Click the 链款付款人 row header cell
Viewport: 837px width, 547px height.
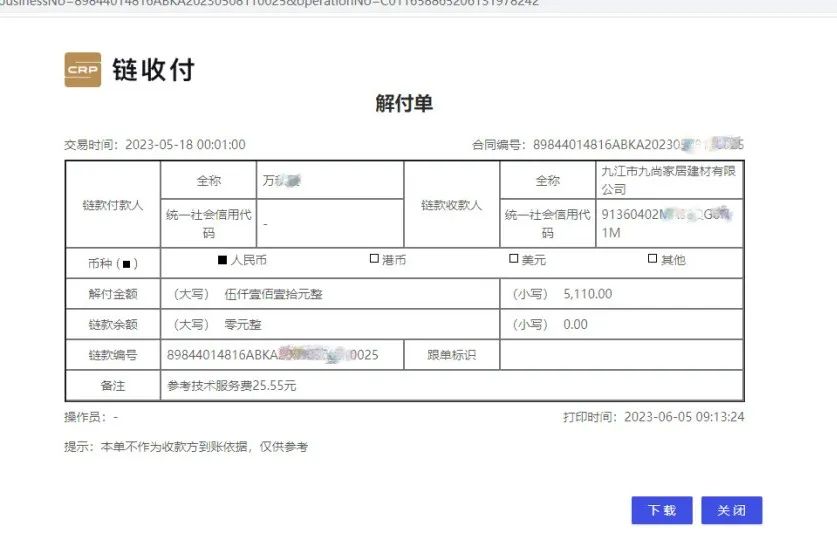coord(113,204)
